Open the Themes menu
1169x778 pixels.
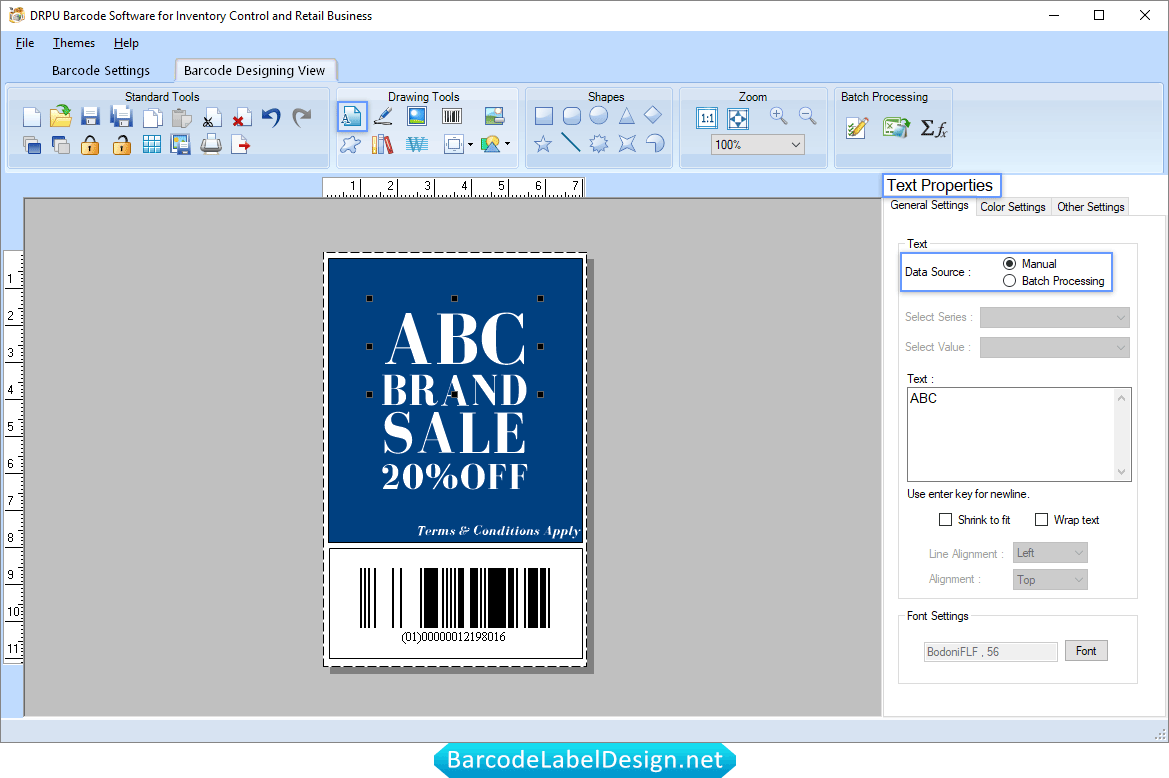click(74, 43)
